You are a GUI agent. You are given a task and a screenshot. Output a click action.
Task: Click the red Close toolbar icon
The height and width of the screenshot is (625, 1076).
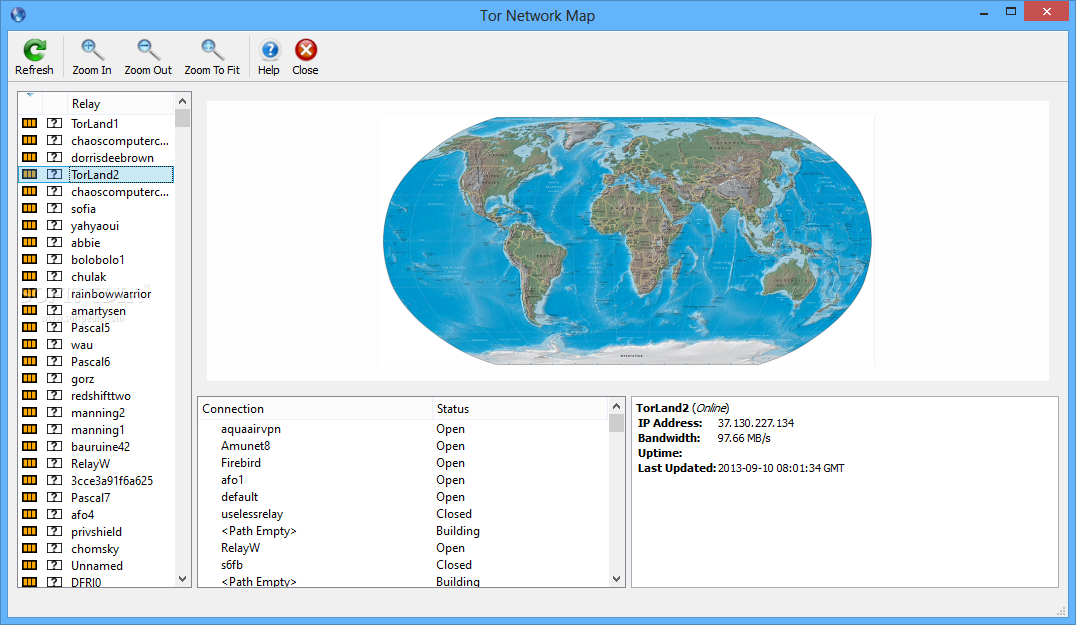pos(306,50)
